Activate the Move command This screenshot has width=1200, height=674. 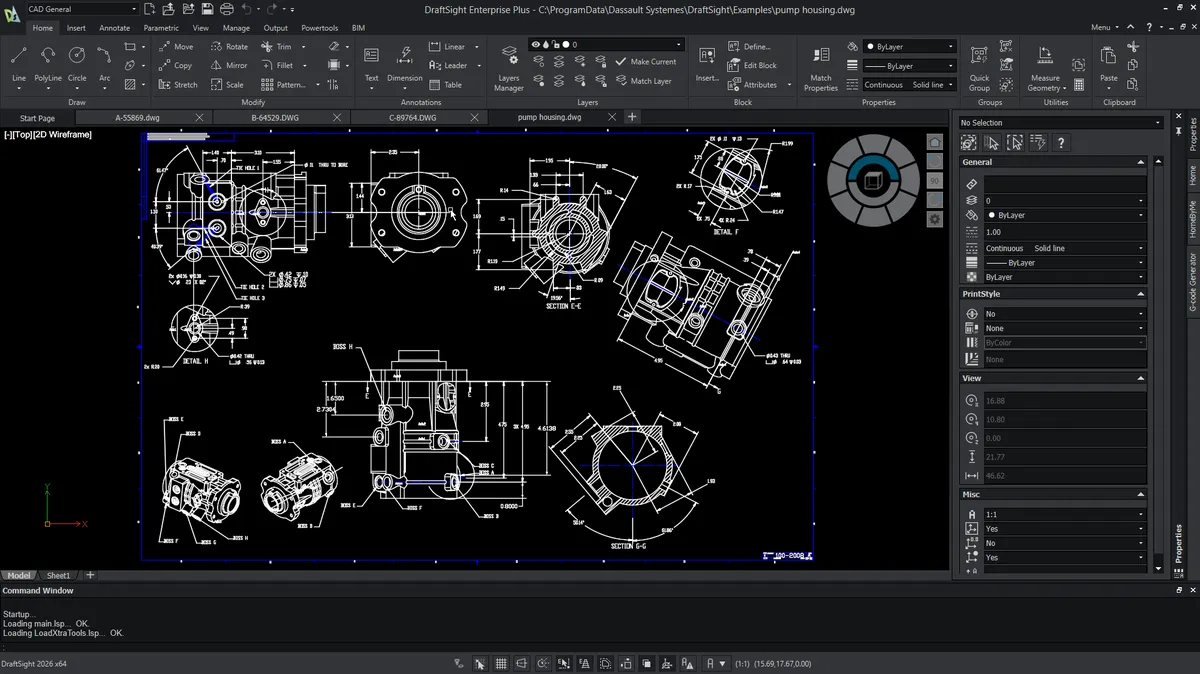click(x=175, y=46)
